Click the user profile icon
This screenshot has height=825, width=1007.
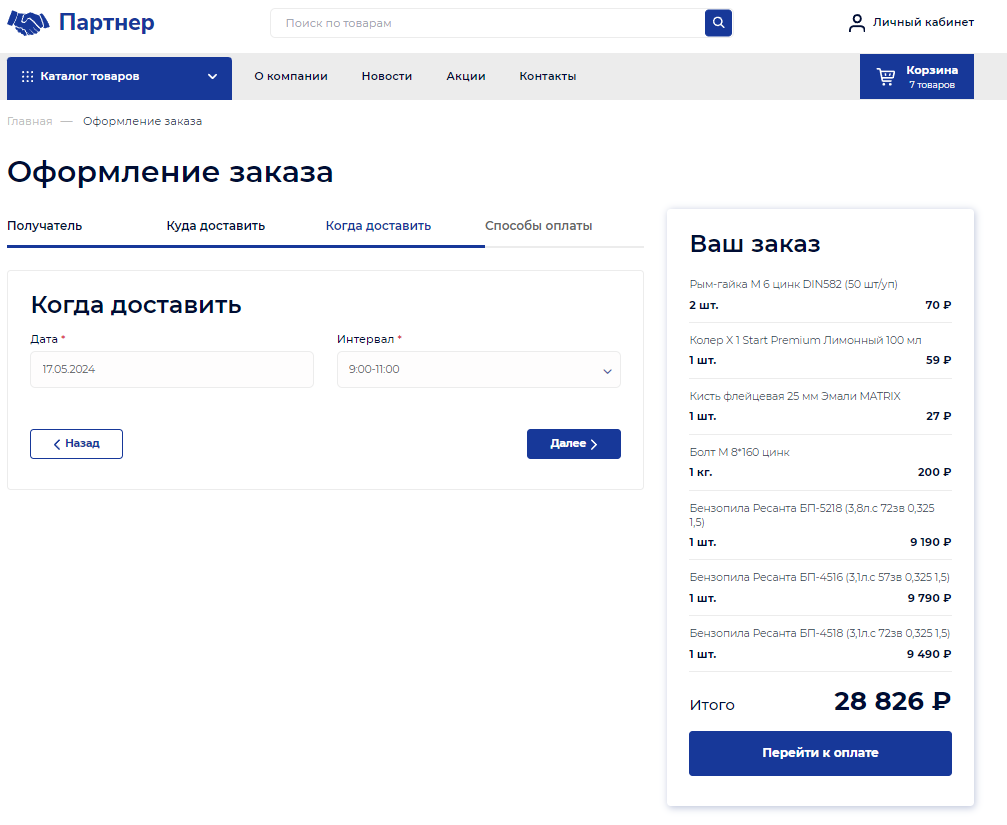click(x=856, y=23)
